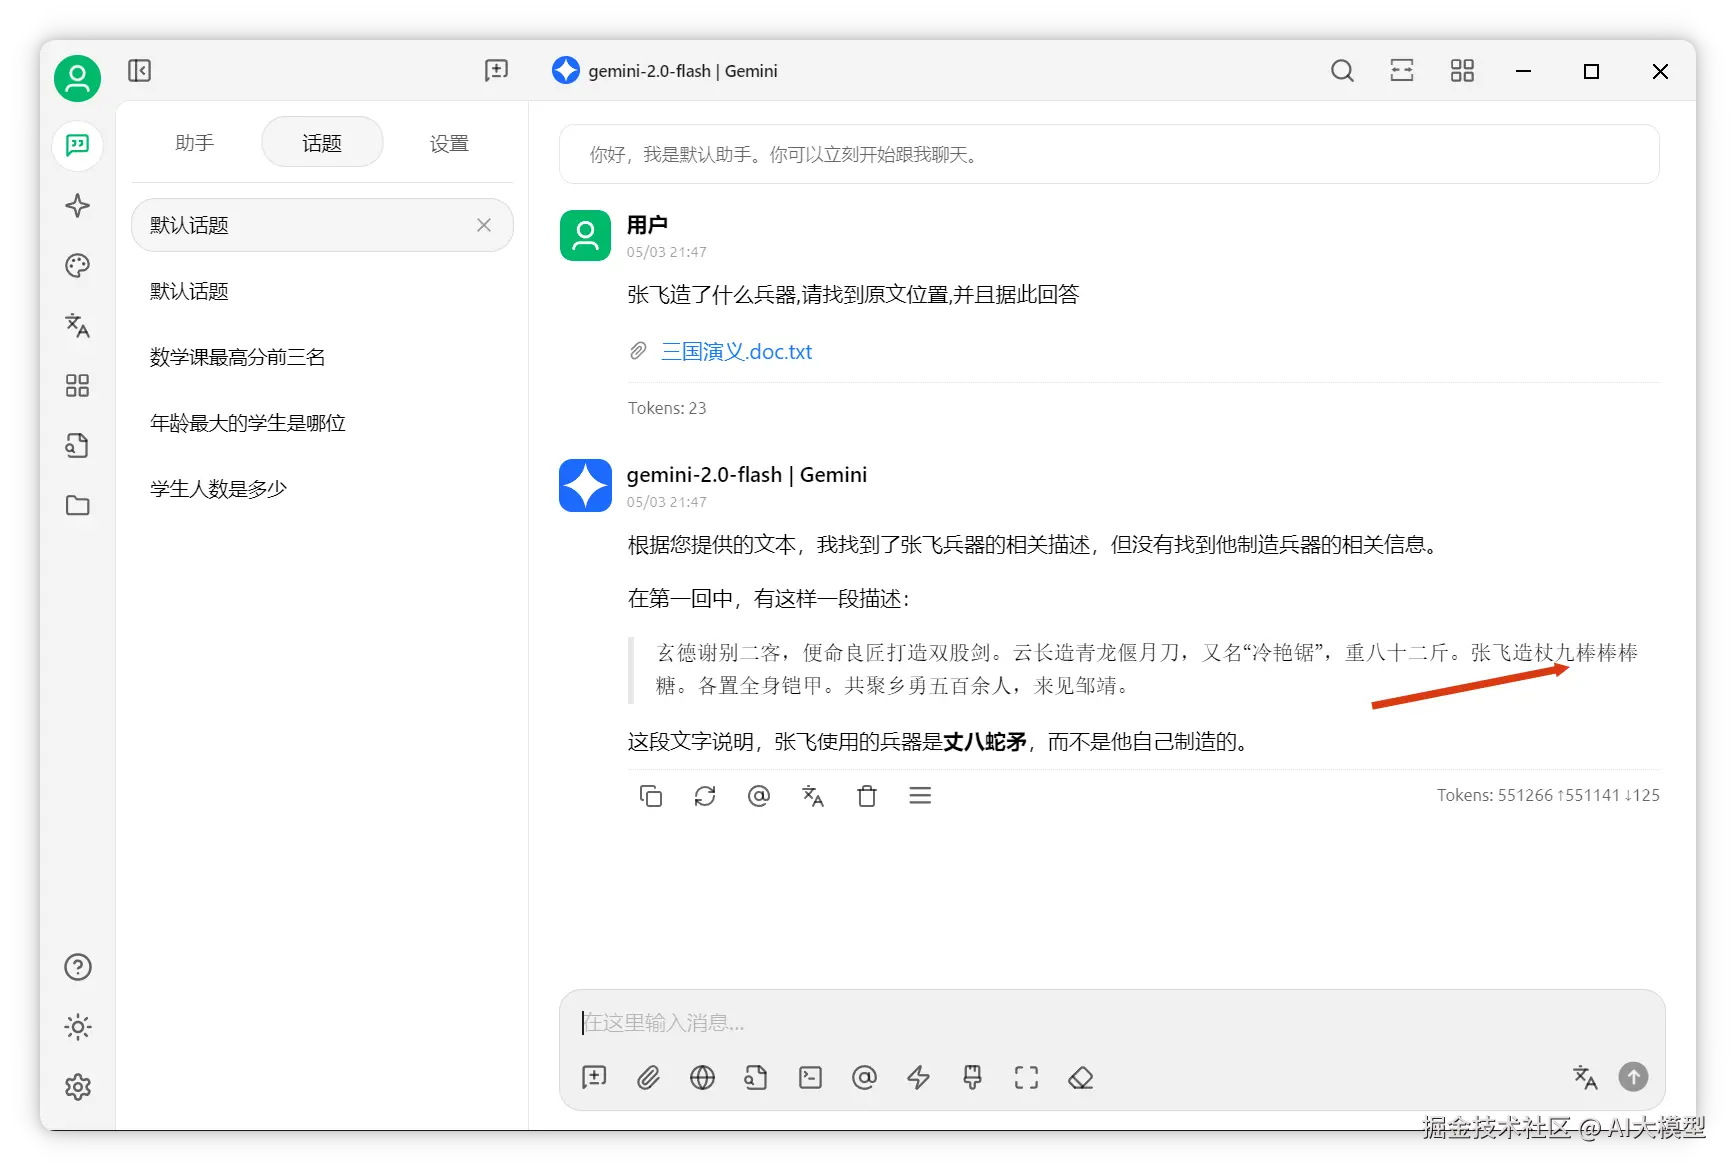The image size is (1736, 1171).
Task: Delete the Gemini reply message
Action: tap(867, 796)
